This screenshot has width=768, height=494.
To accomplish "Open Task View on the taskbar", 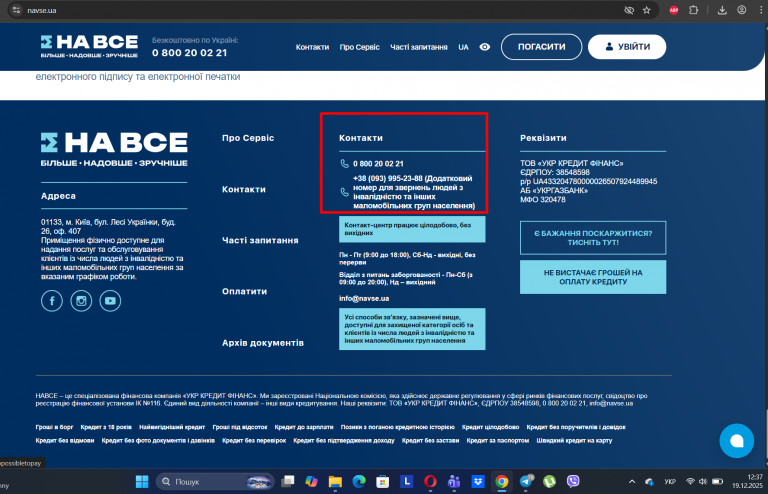I will (x=288, y=482).
